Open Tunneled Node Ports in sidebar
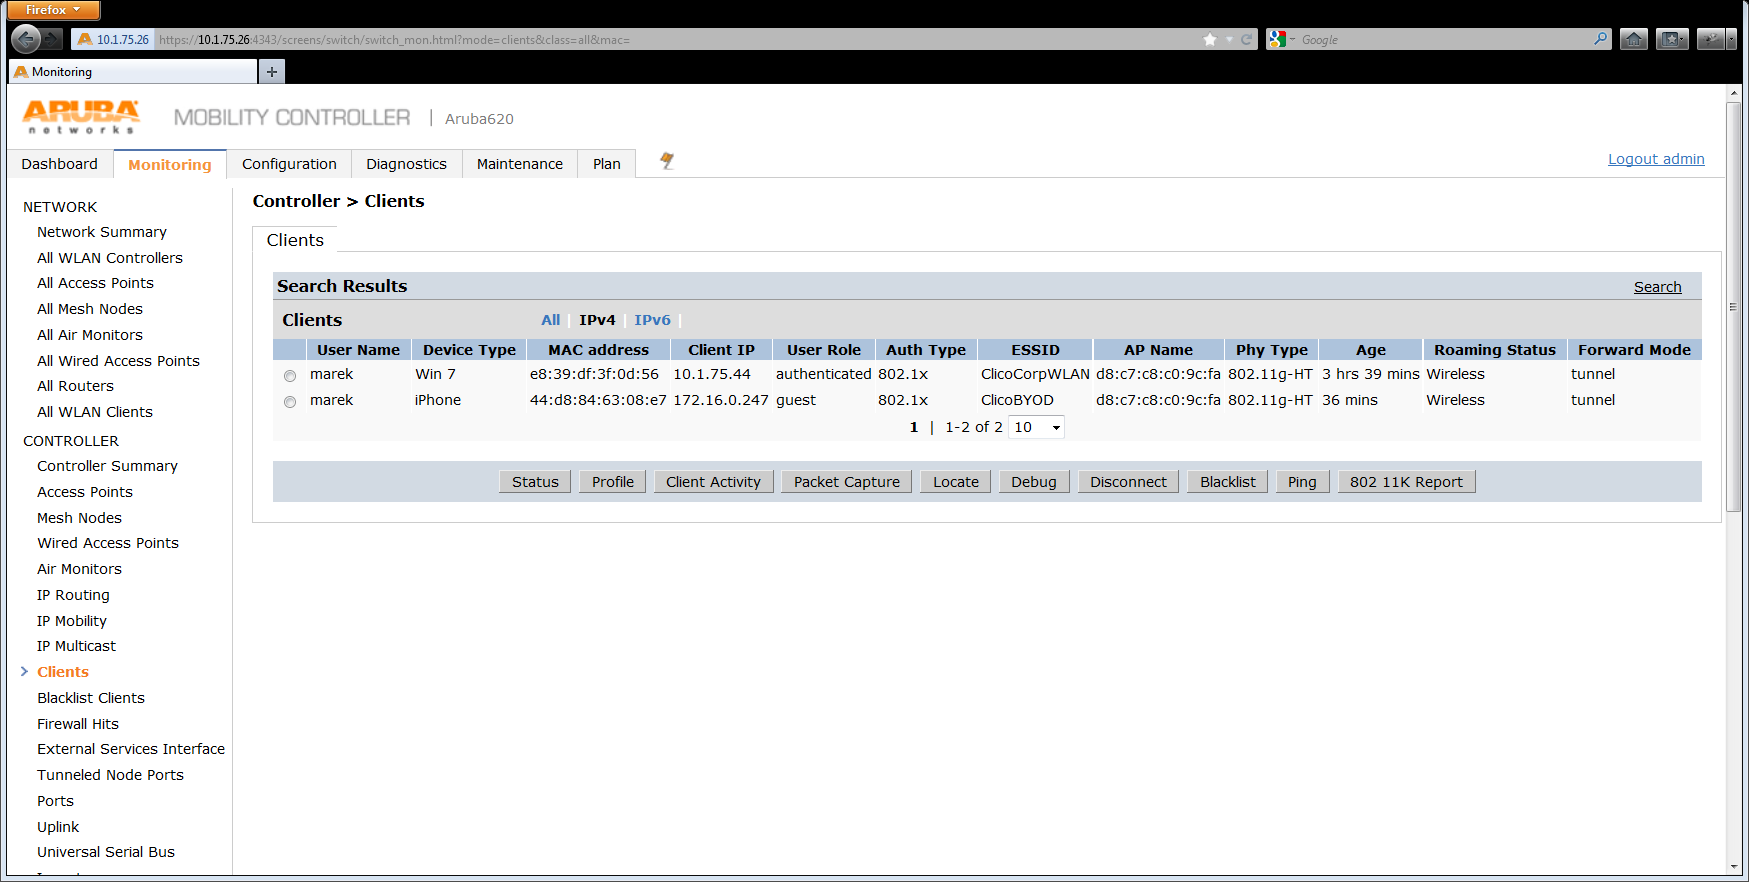 110,775
